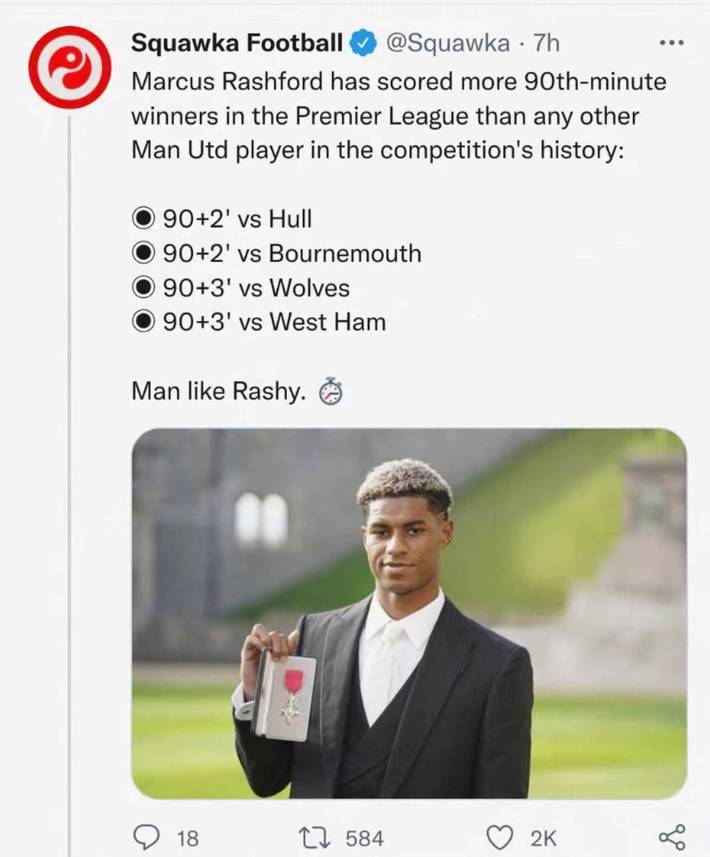Screen dimensions: 710x857
Task: Click the "Man like Rashy." text
Action: pos(218,392)
